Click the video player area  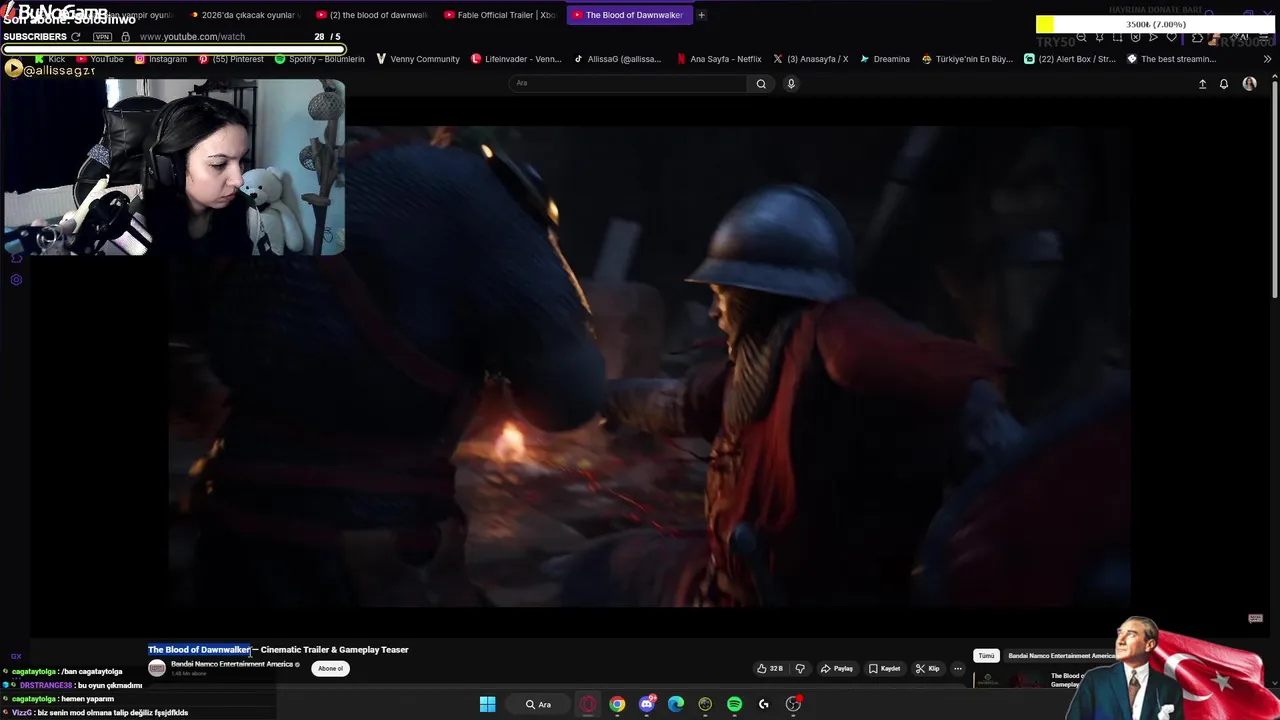pos(649,366)
